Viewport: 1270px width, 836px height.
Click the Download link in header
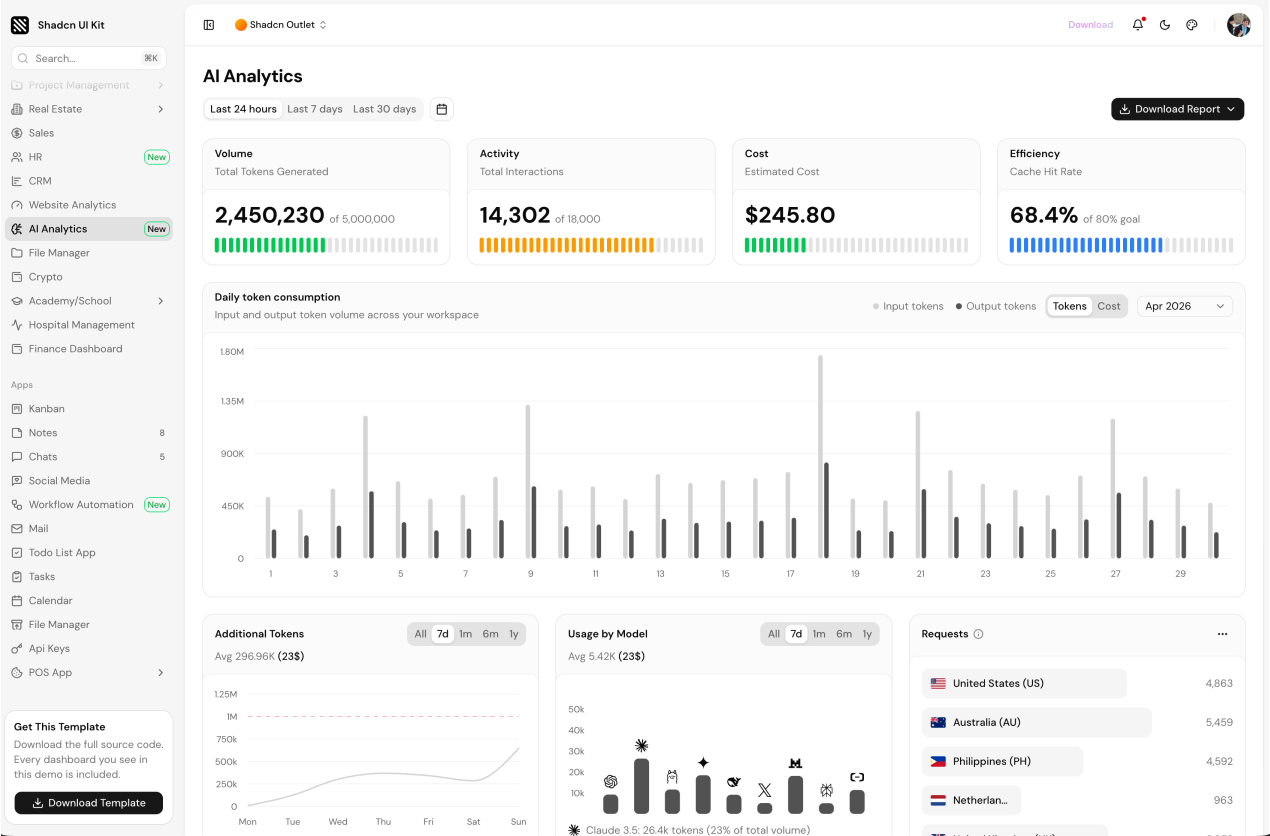[x=1090, y=25]
